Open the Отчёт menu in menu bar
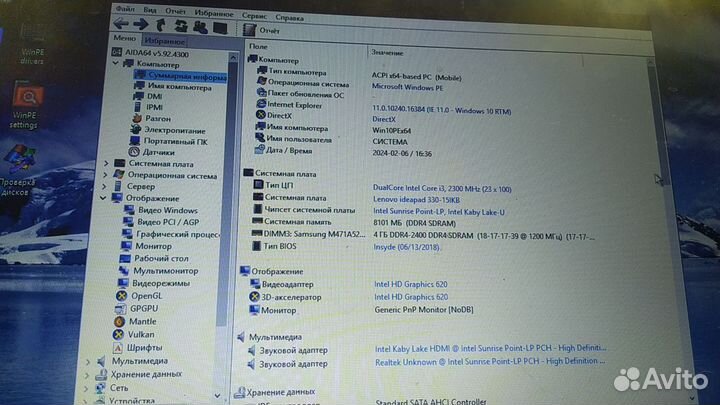Screen dimensions: 720x405 (x=175, y=11)
